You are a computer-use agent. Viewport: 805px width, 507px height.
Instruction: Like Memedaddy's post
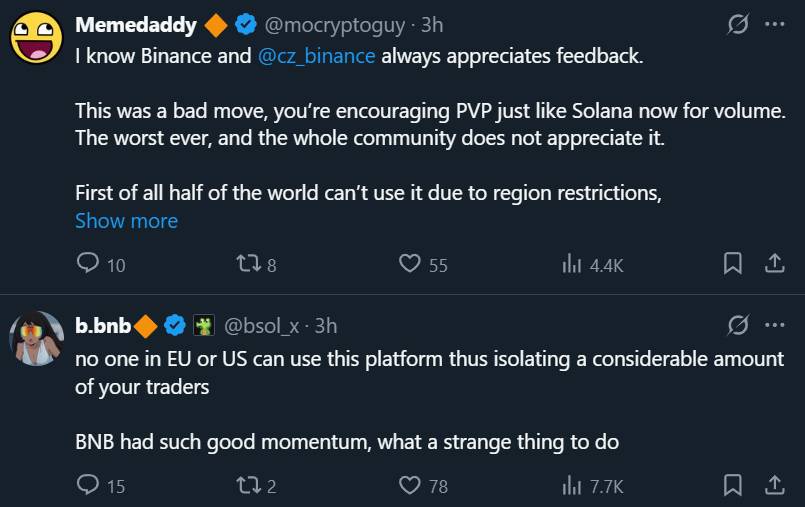pyautogui.click(x=409, y=264)
